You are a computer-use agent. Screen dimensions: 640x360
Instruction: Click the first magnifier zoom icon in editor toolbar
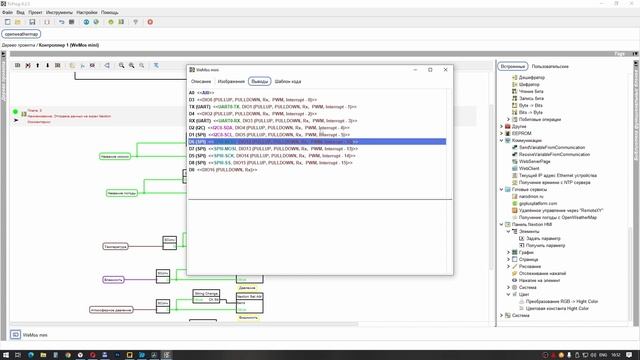coord(122,65)
